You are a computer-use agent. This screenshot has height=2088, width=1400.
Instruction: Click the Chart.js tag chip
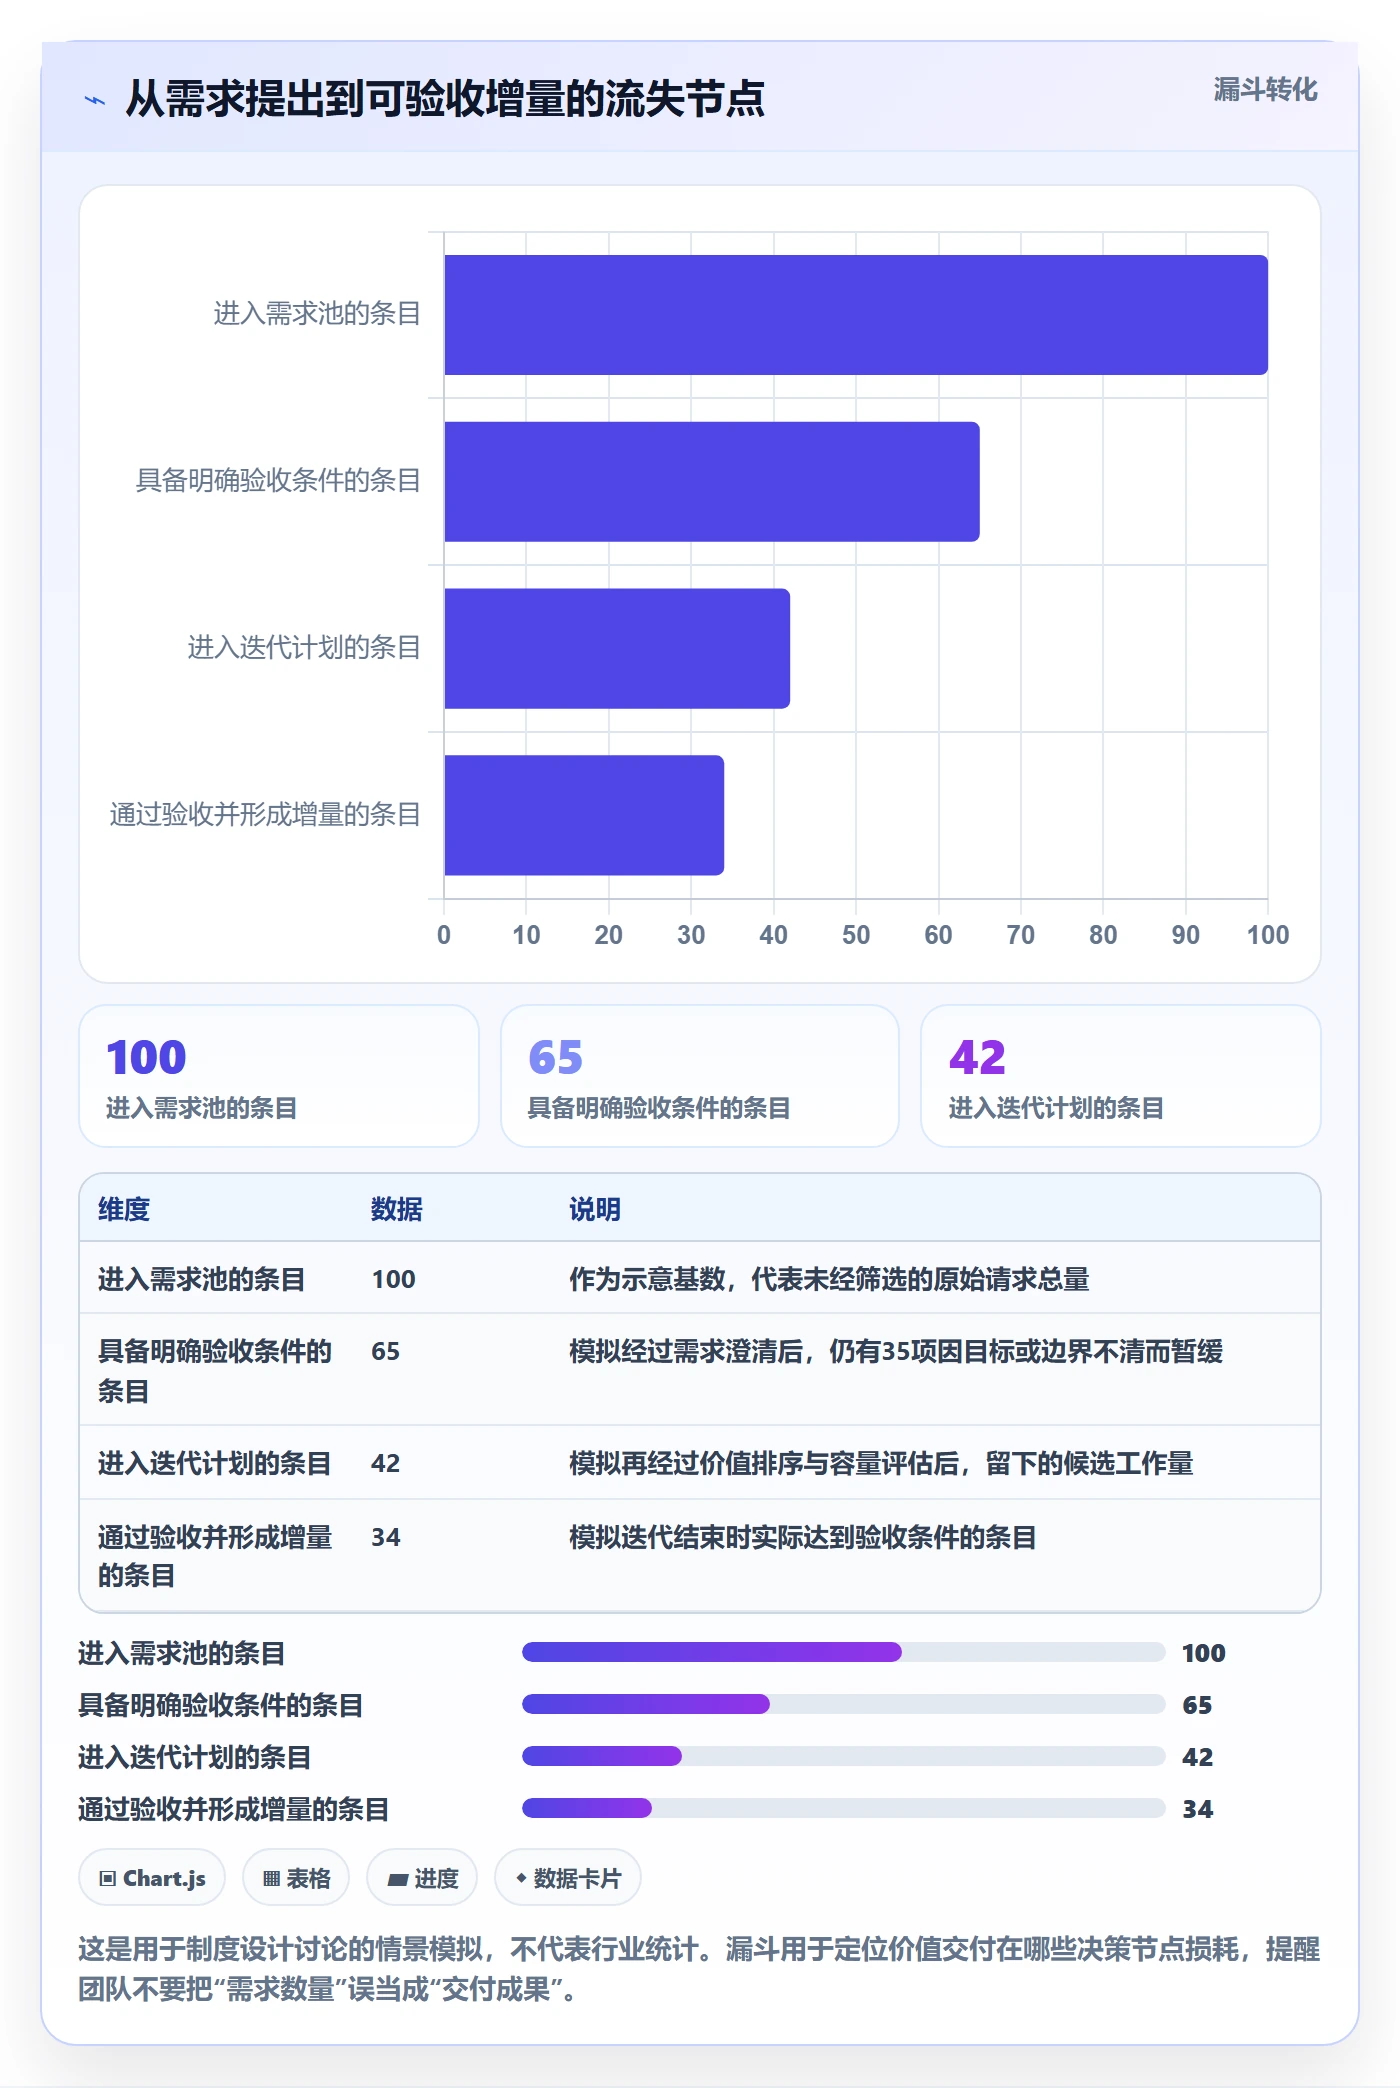click(x=152, y=1878)
